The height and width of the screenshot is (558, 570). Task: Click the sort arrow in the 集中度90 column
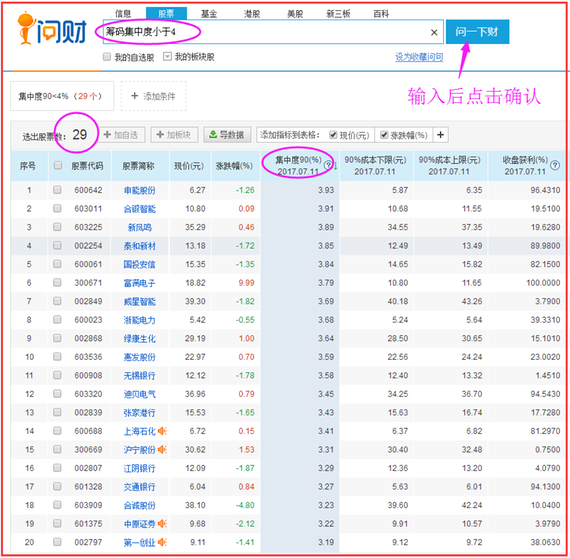[x=336, y=166]
